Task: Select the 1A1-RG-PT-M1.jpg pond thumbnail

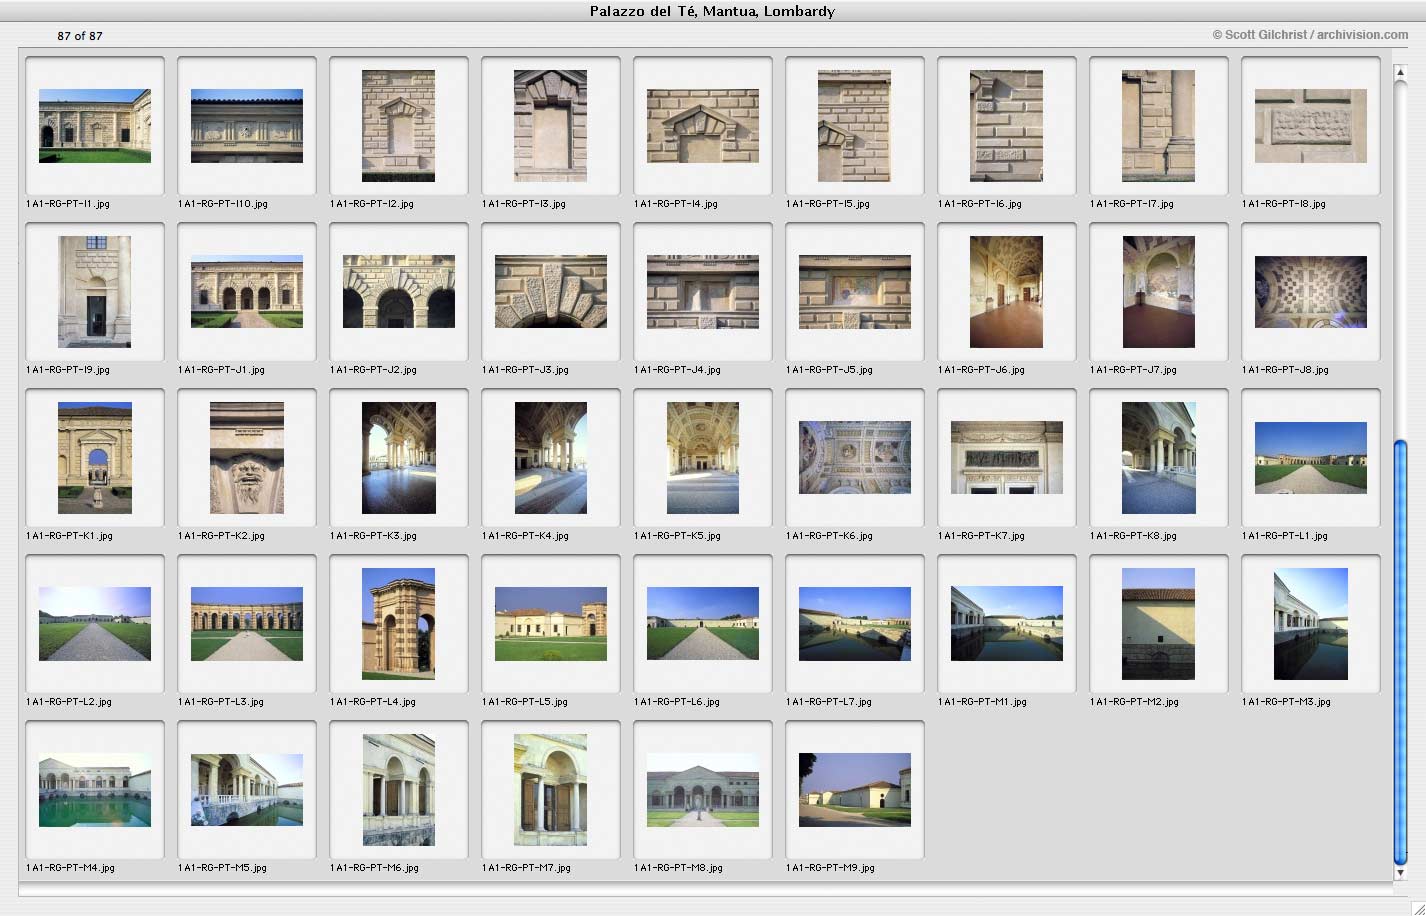Action: (x=1007, y=624)
